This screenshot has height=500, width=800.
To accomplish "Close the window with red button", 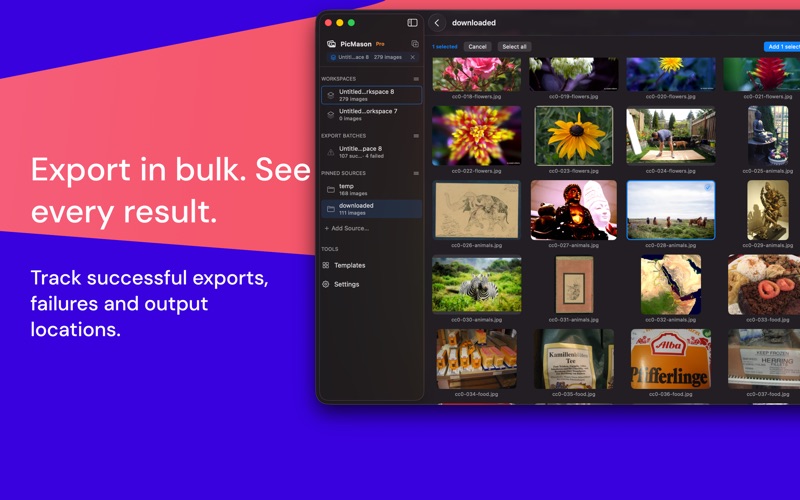I will [x=328, y=22].
